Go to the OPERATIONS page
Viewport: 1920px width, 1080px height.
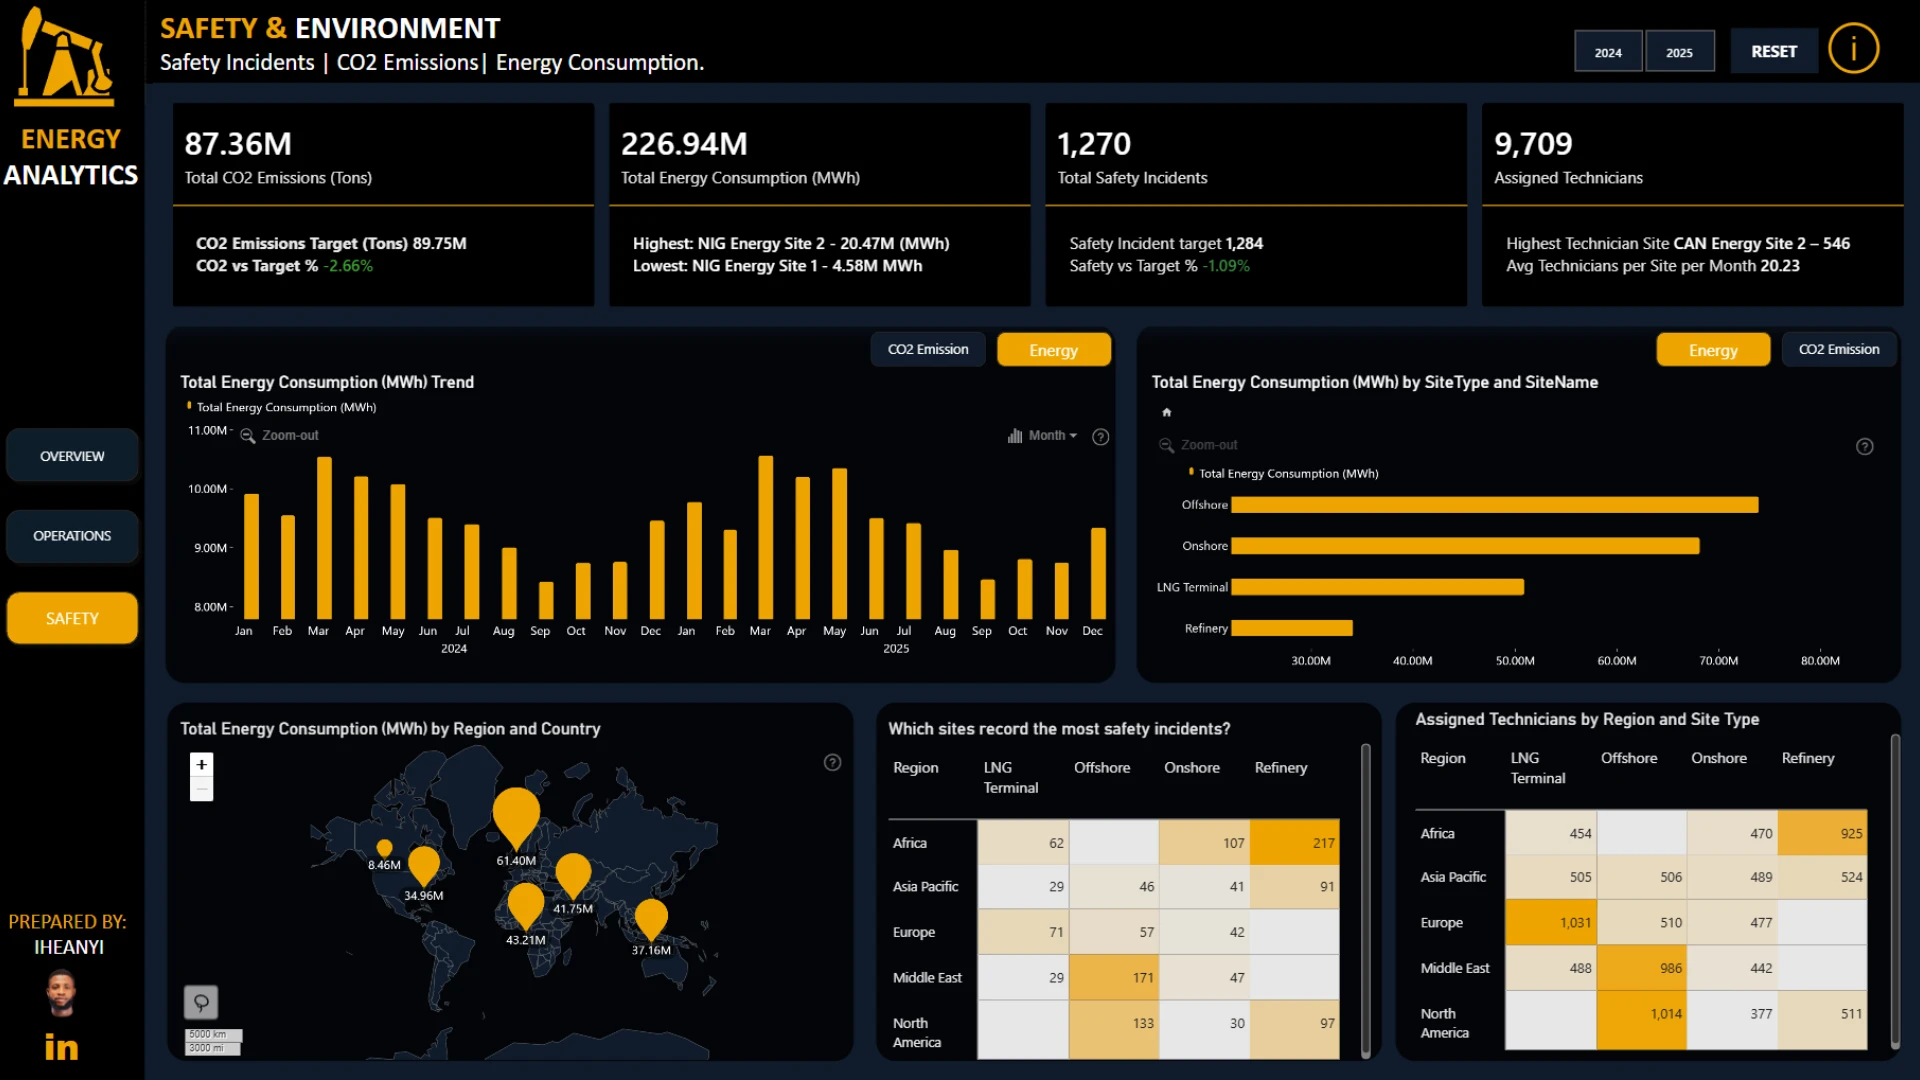click(x=72, y=536)
